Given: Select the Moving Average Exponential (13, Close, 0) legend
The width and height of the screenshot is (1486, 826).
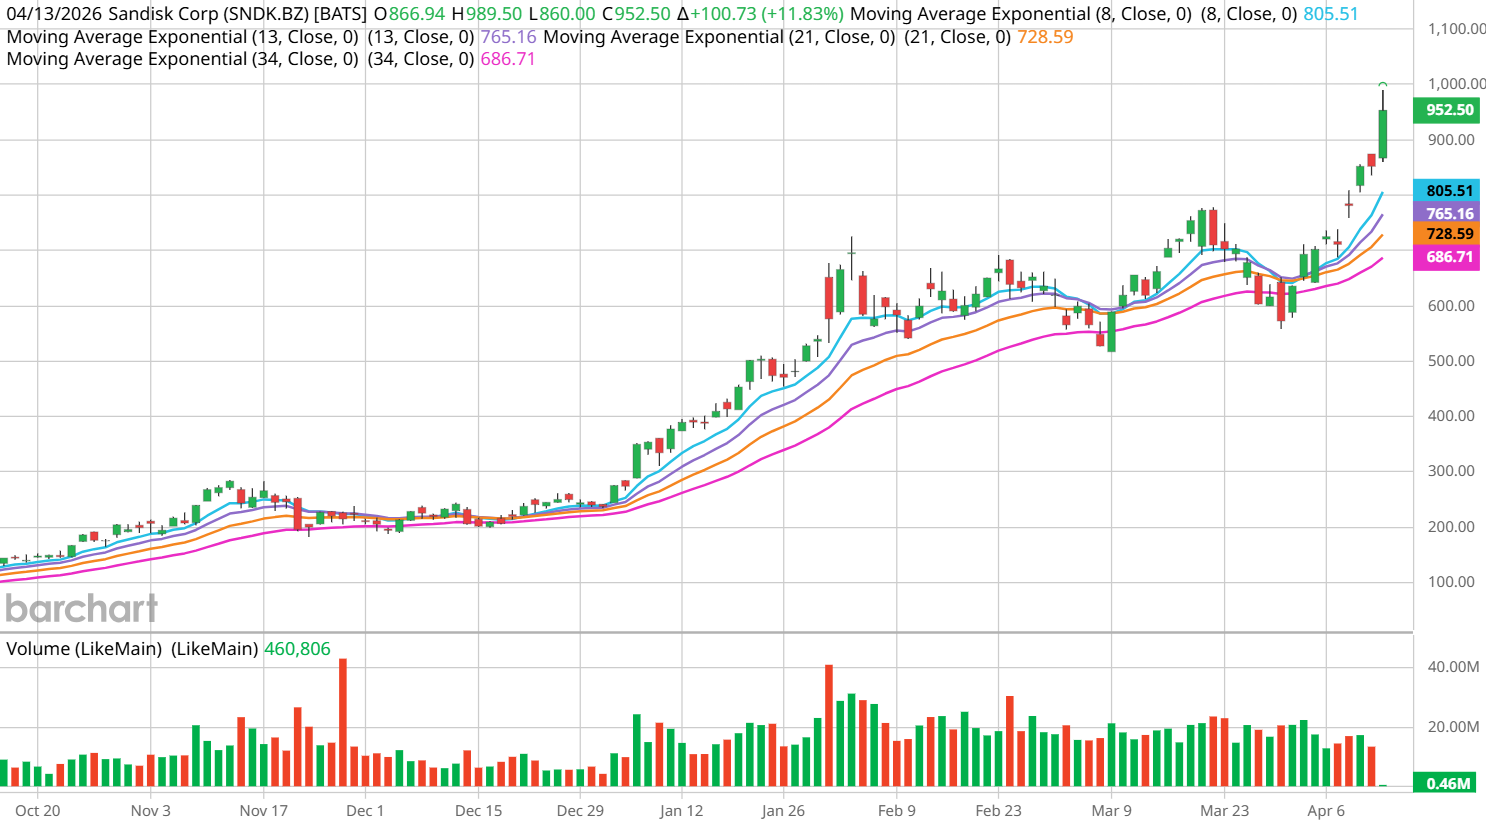Looking at the screenshot, I should pyautogui.click(x=182, y=37).
